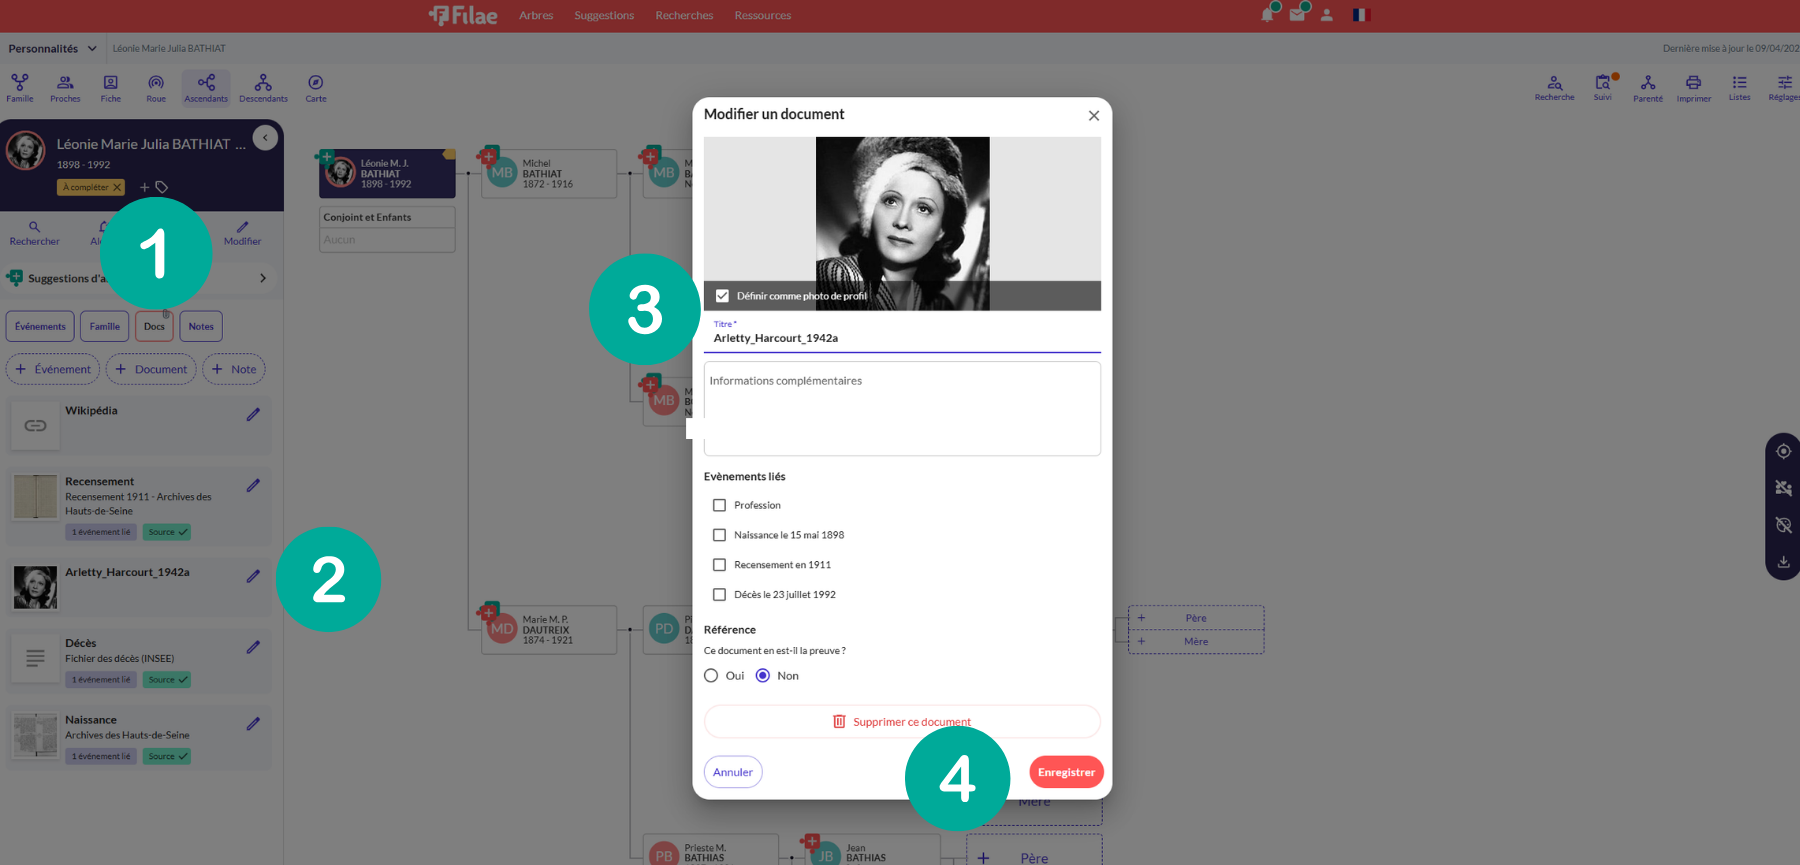Click the notifications bell icon
This screenshot has height=865, width=1800.
pyautogui.click(x=1267, y=15)
